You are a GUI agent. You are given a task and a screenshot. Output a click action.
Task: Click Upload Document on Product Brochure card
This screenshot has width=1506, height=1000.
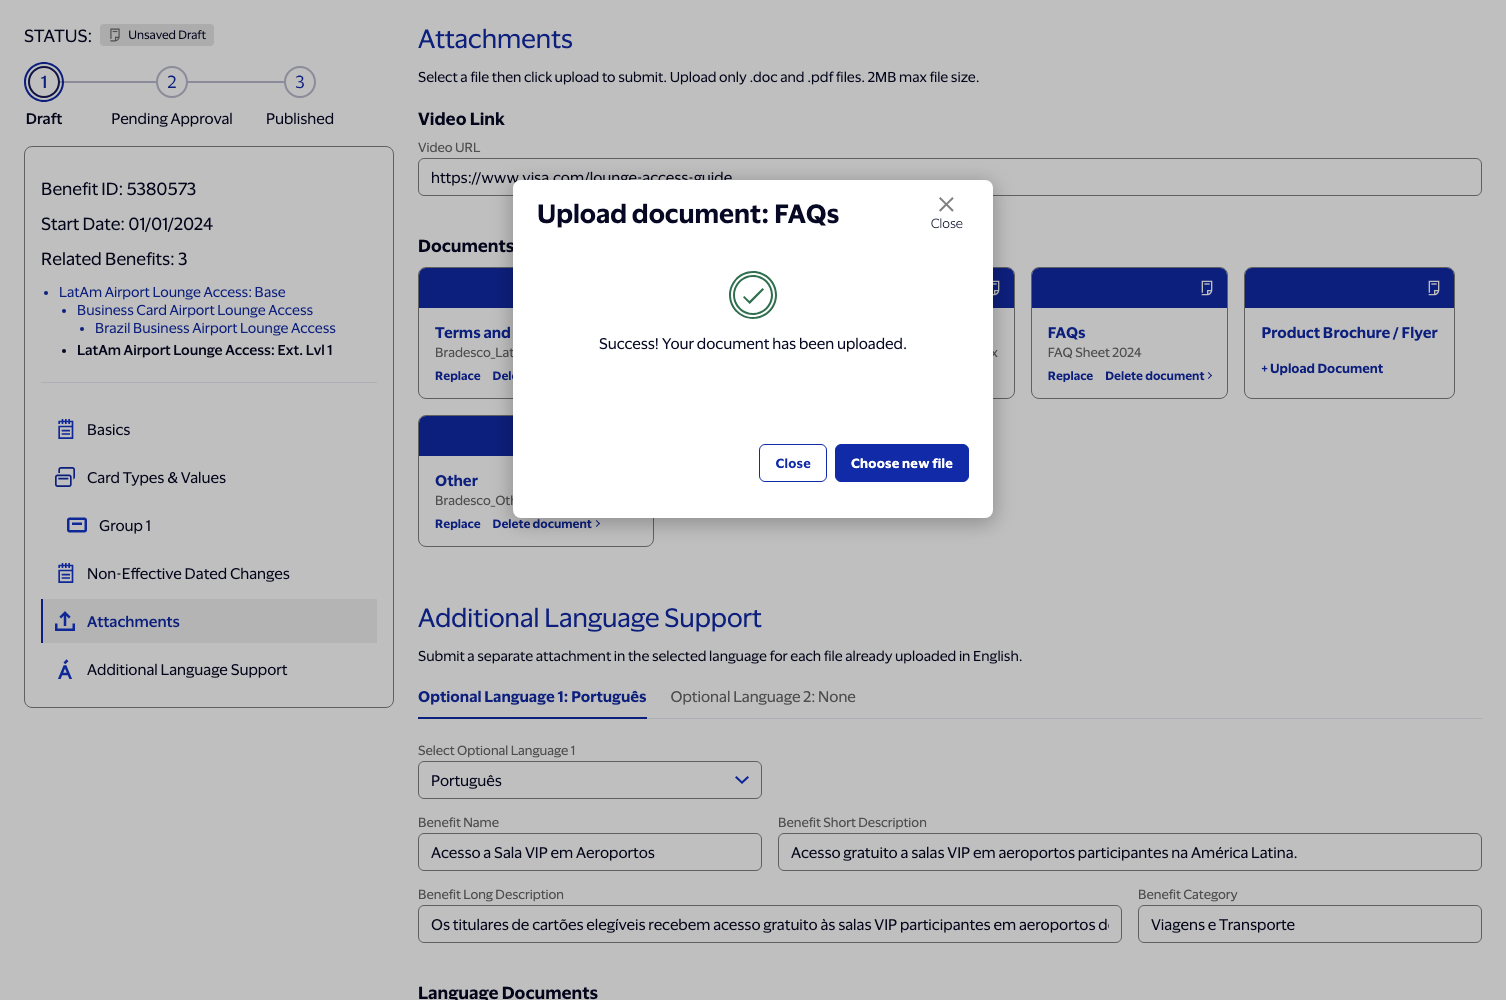pyautogui.click(x=1322, y=369)
